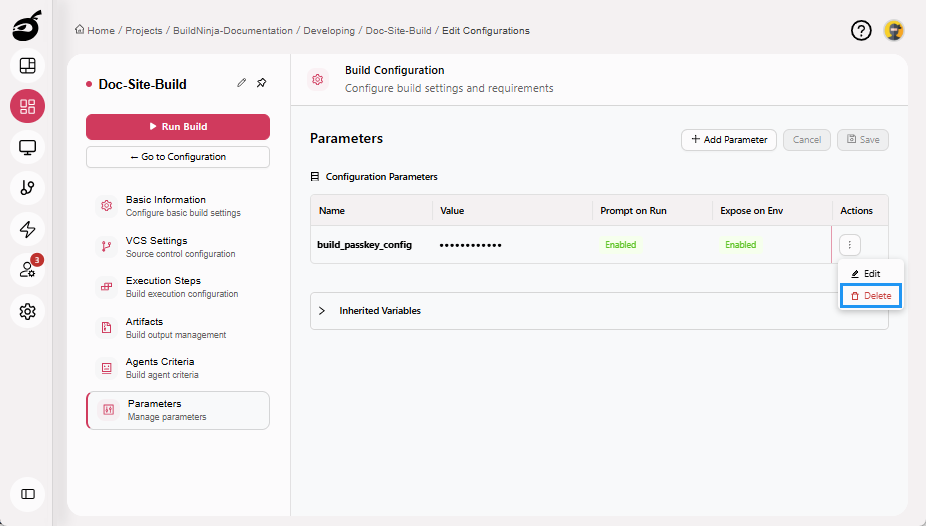Expand the Inherited Variables section
Image resolution: width=926 pixels, height=526 pixels.
322,311
